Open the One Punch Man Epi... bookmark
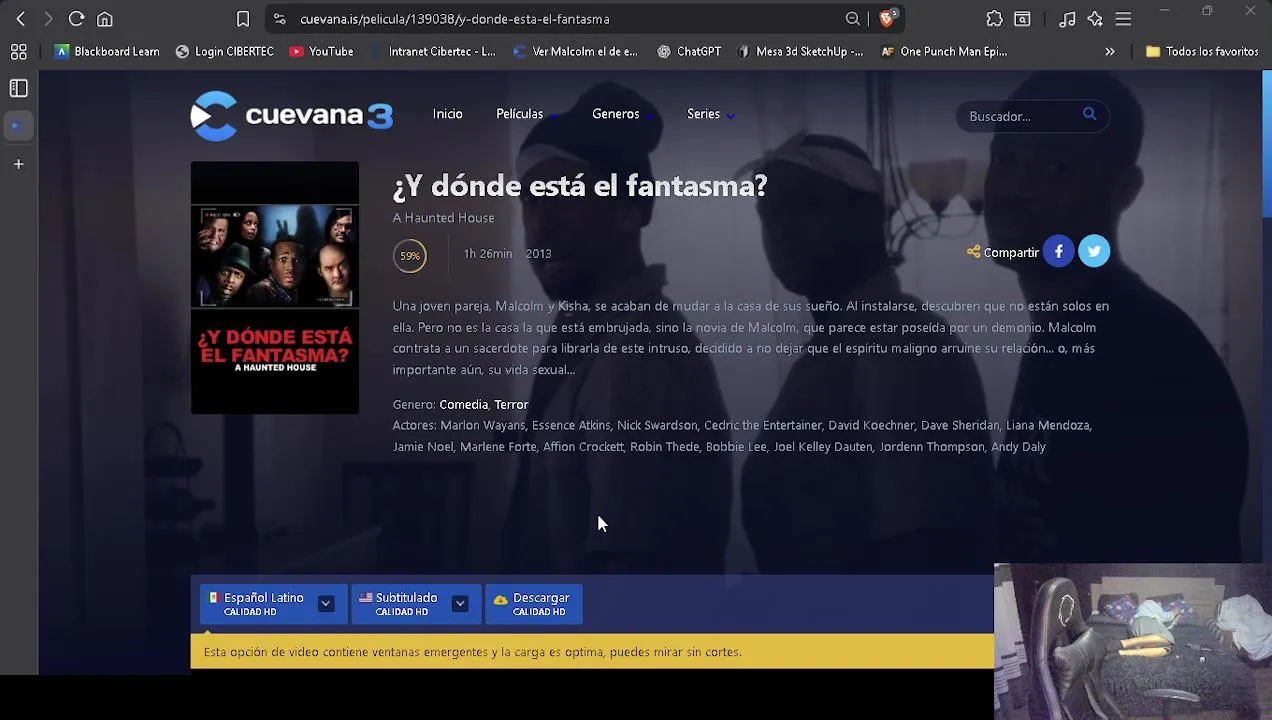The width and height of the screenshot is (1272, 720). pos(944,52)
